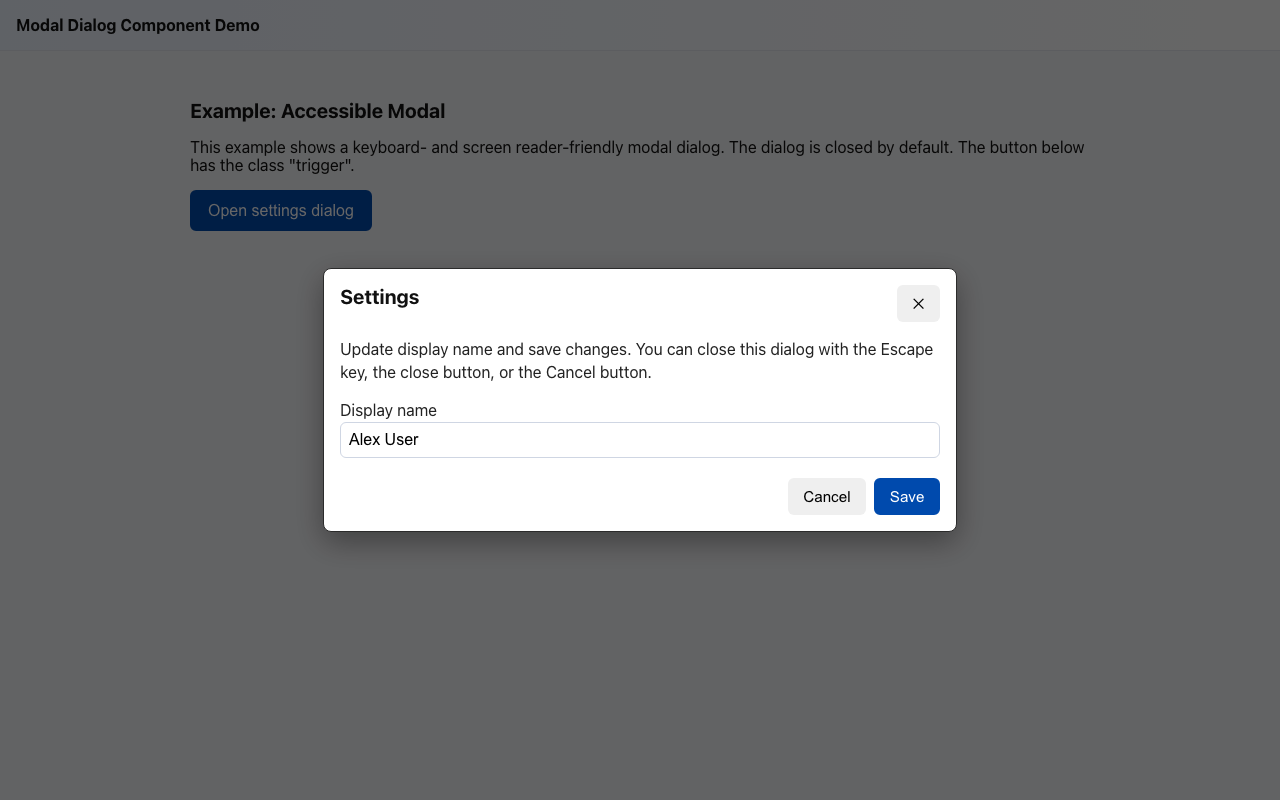The height and width of the screenshot is (800, 1280).
Task: Click the Save action in the dialog footer
Action: click(x=906, y=496)
